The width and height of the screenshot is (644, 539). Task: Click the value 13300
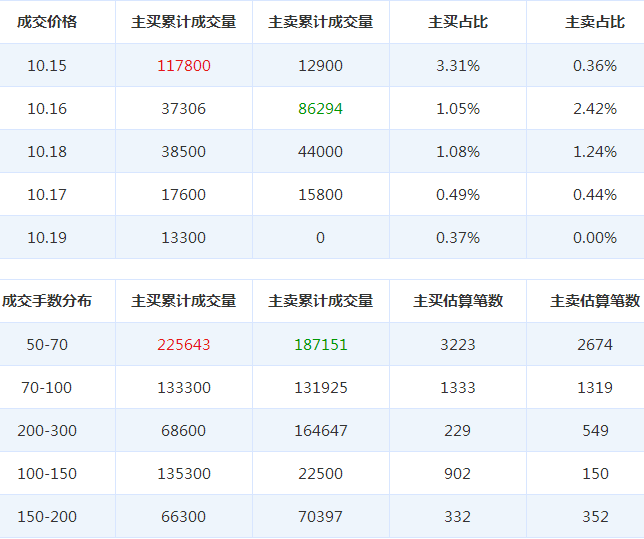click(x=184, y=238)
